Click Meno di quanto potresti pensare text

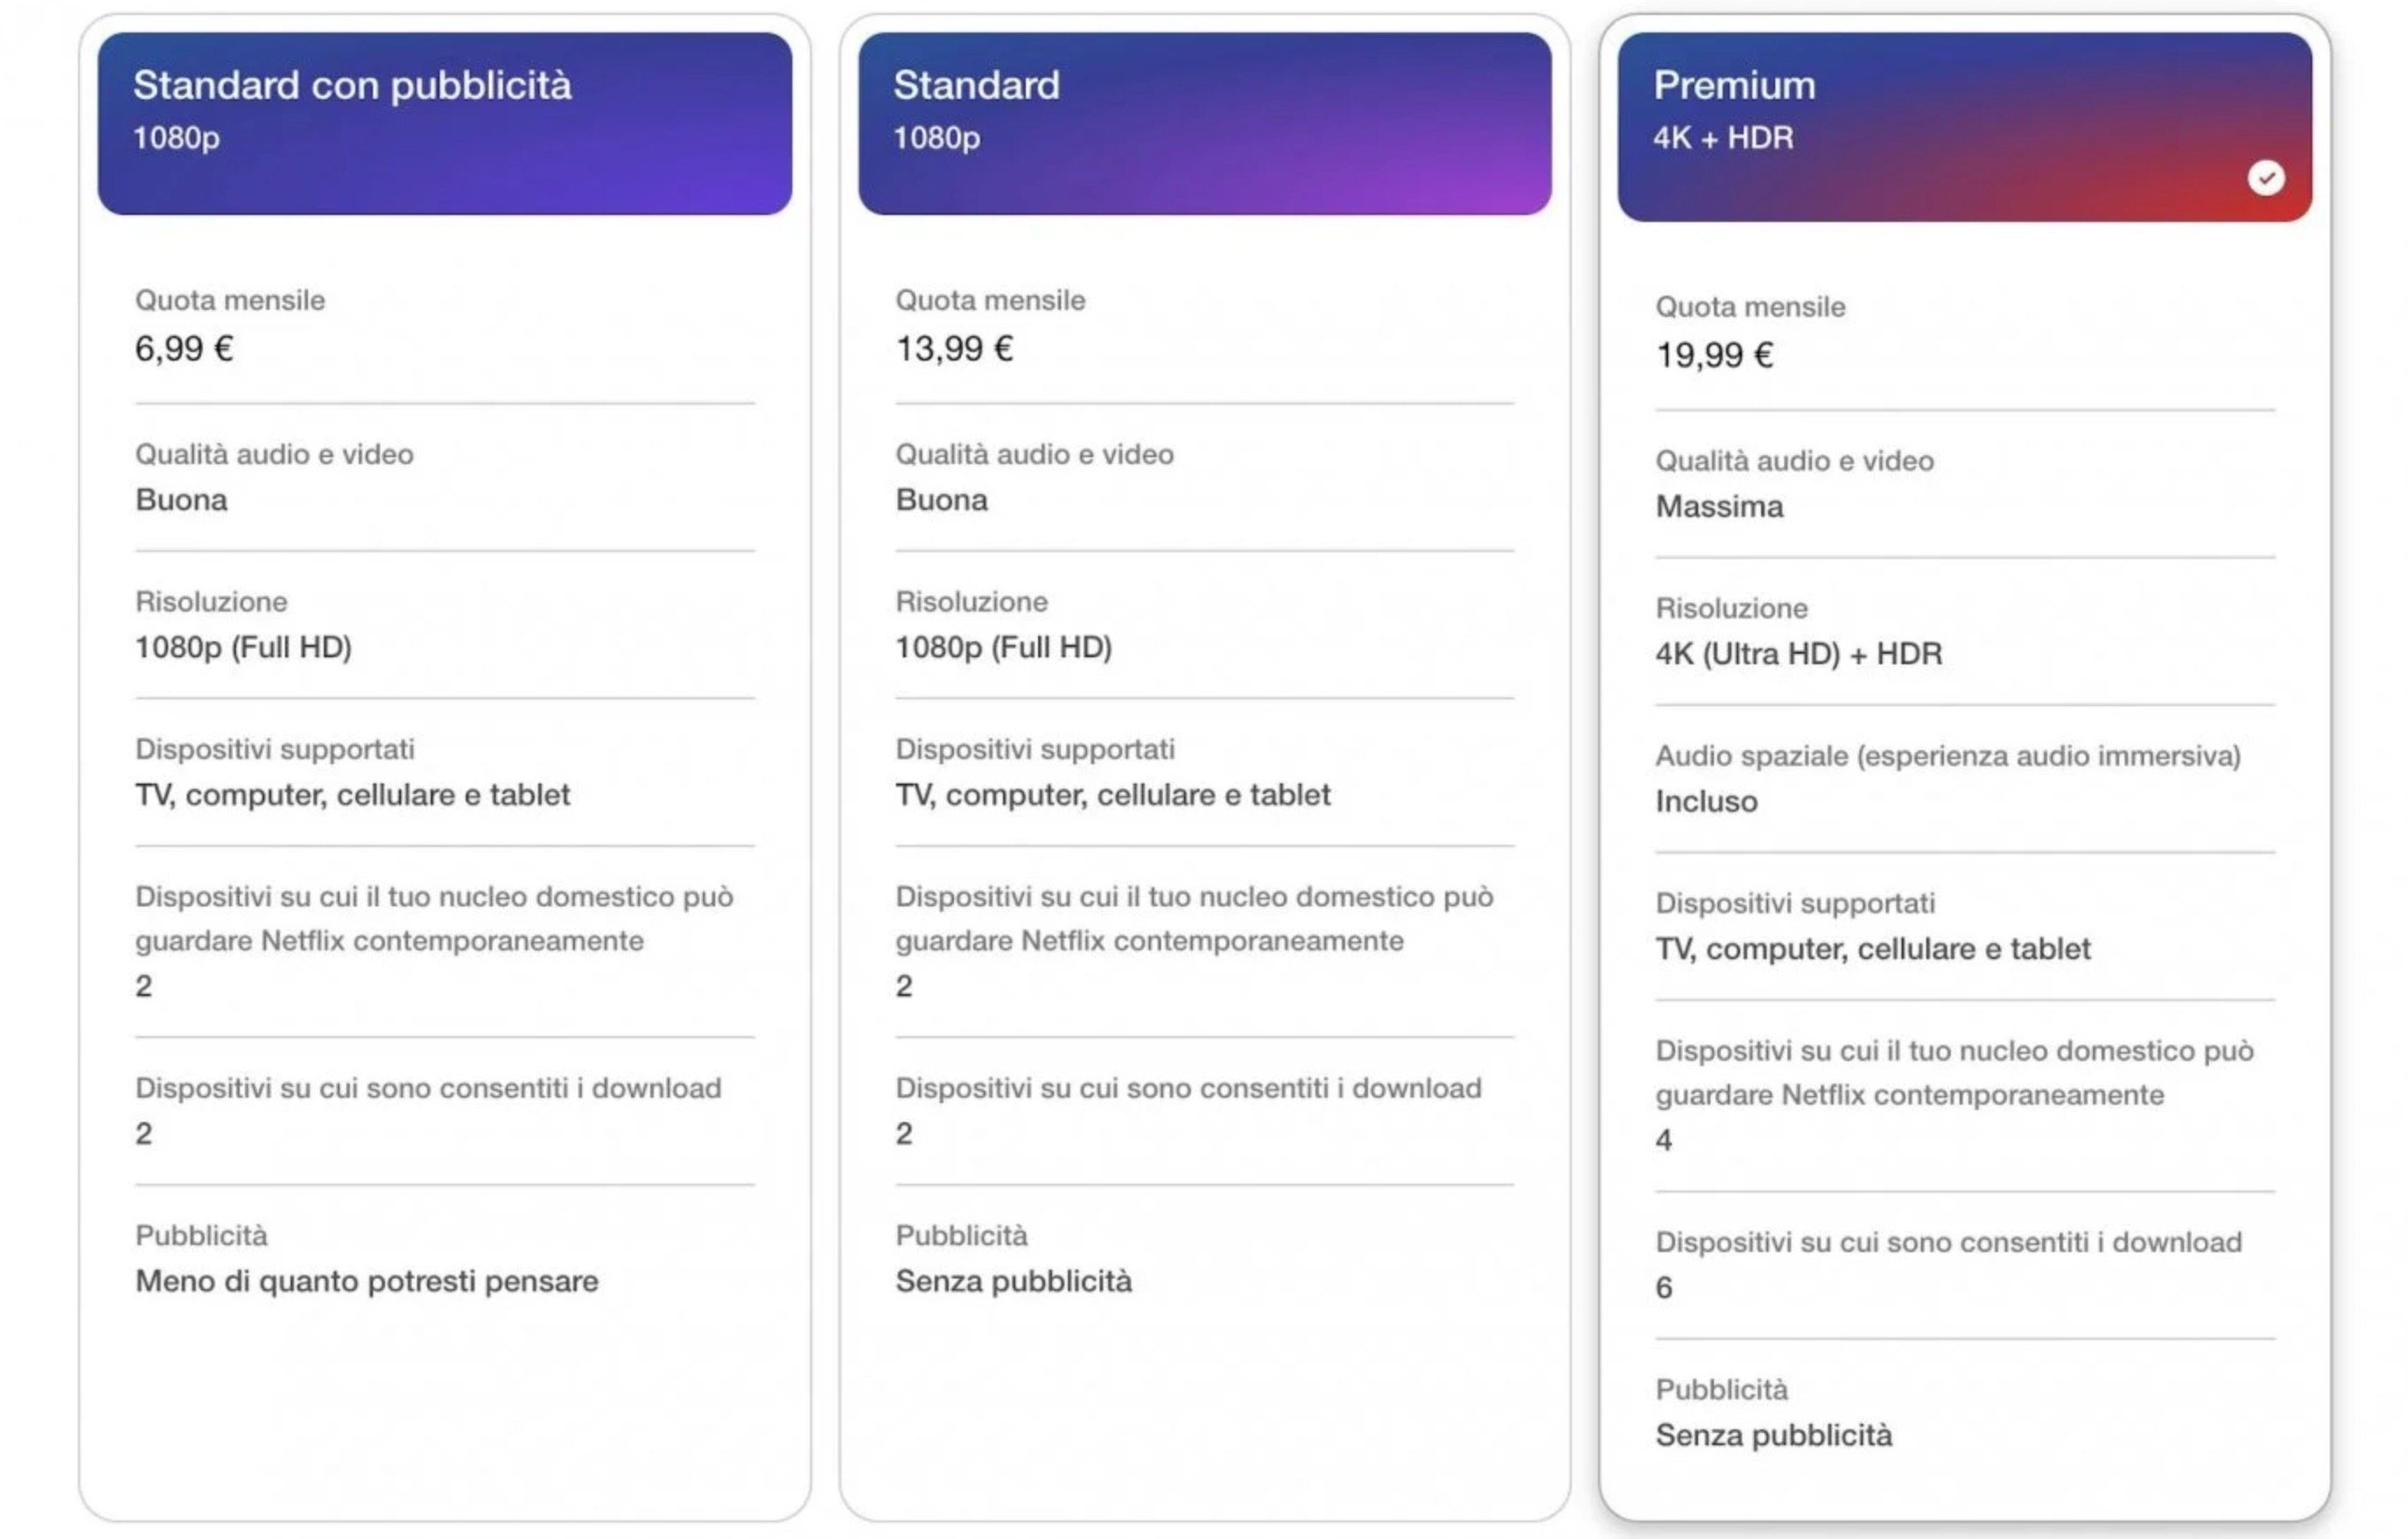367,1281
